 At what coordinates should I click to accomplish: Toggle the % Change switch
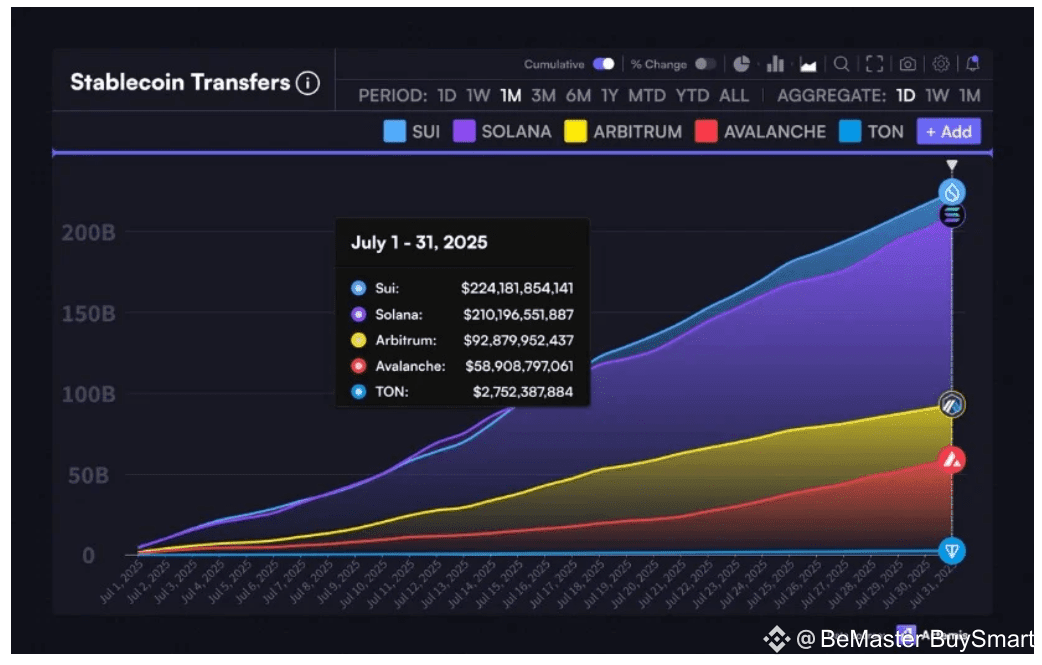click(705, 64)
